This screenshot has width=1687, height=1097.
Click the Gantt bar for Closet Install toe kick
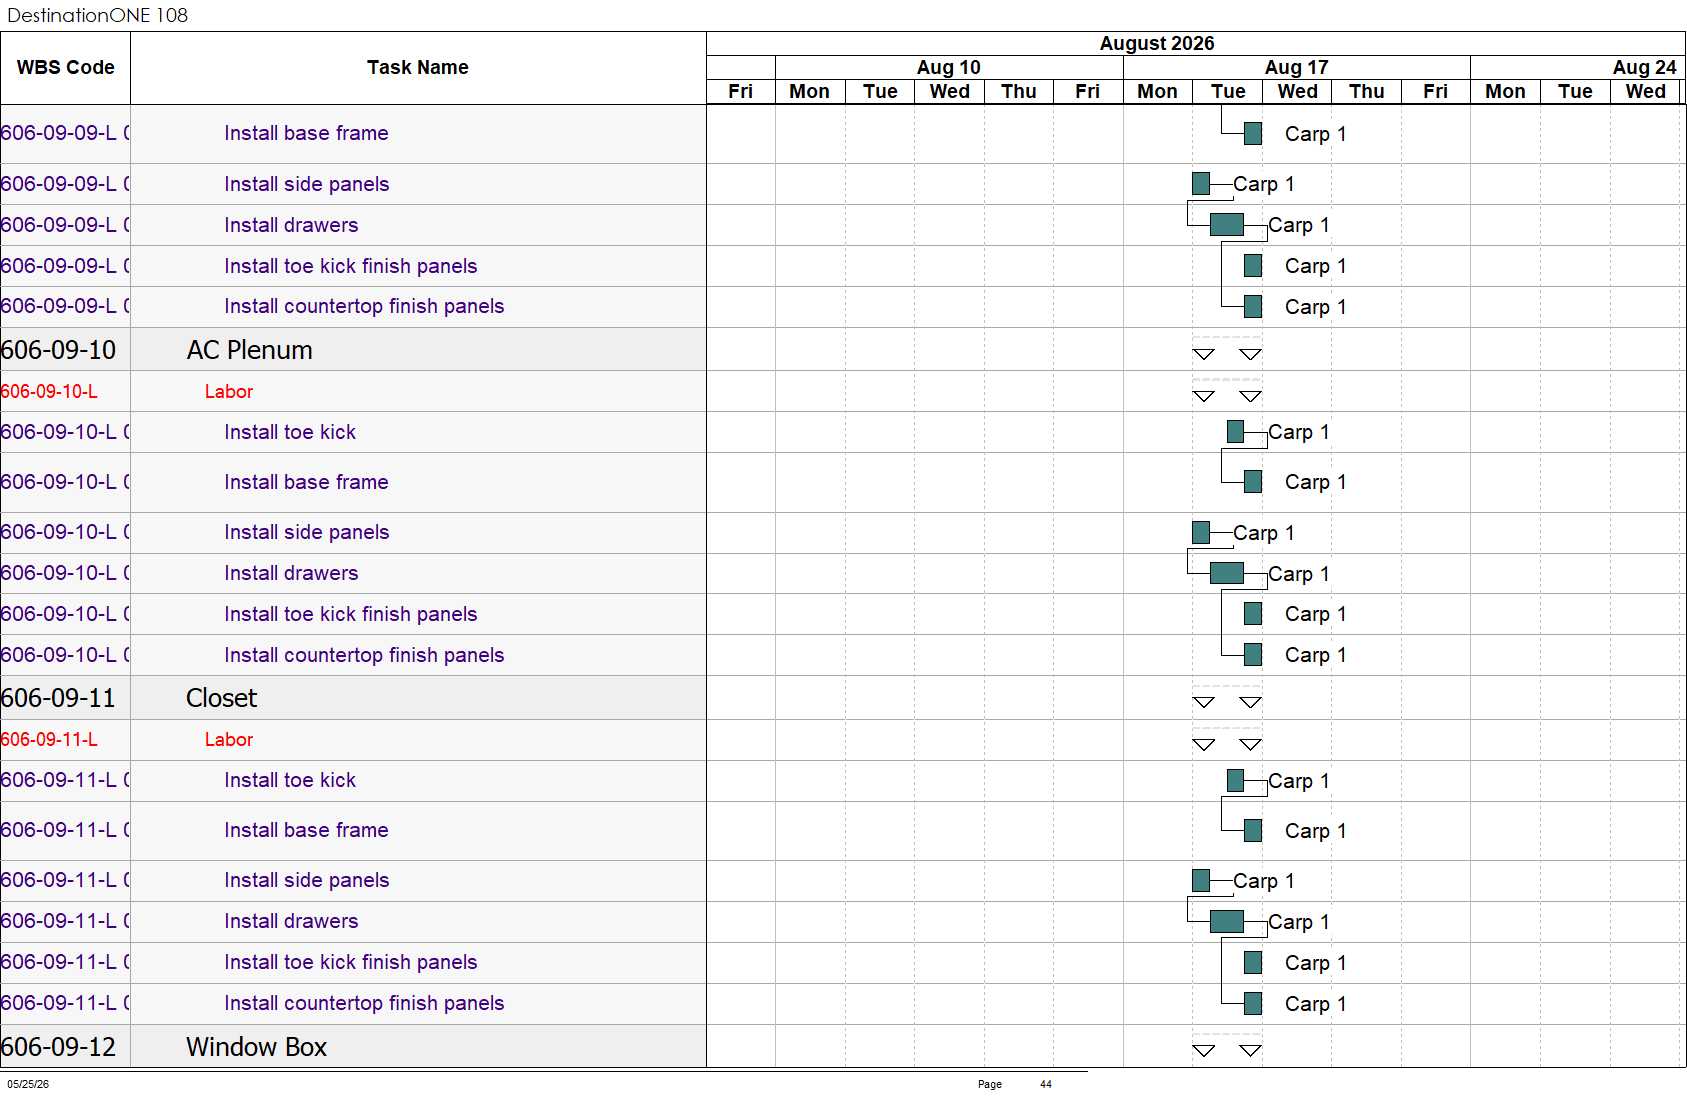1235,780
